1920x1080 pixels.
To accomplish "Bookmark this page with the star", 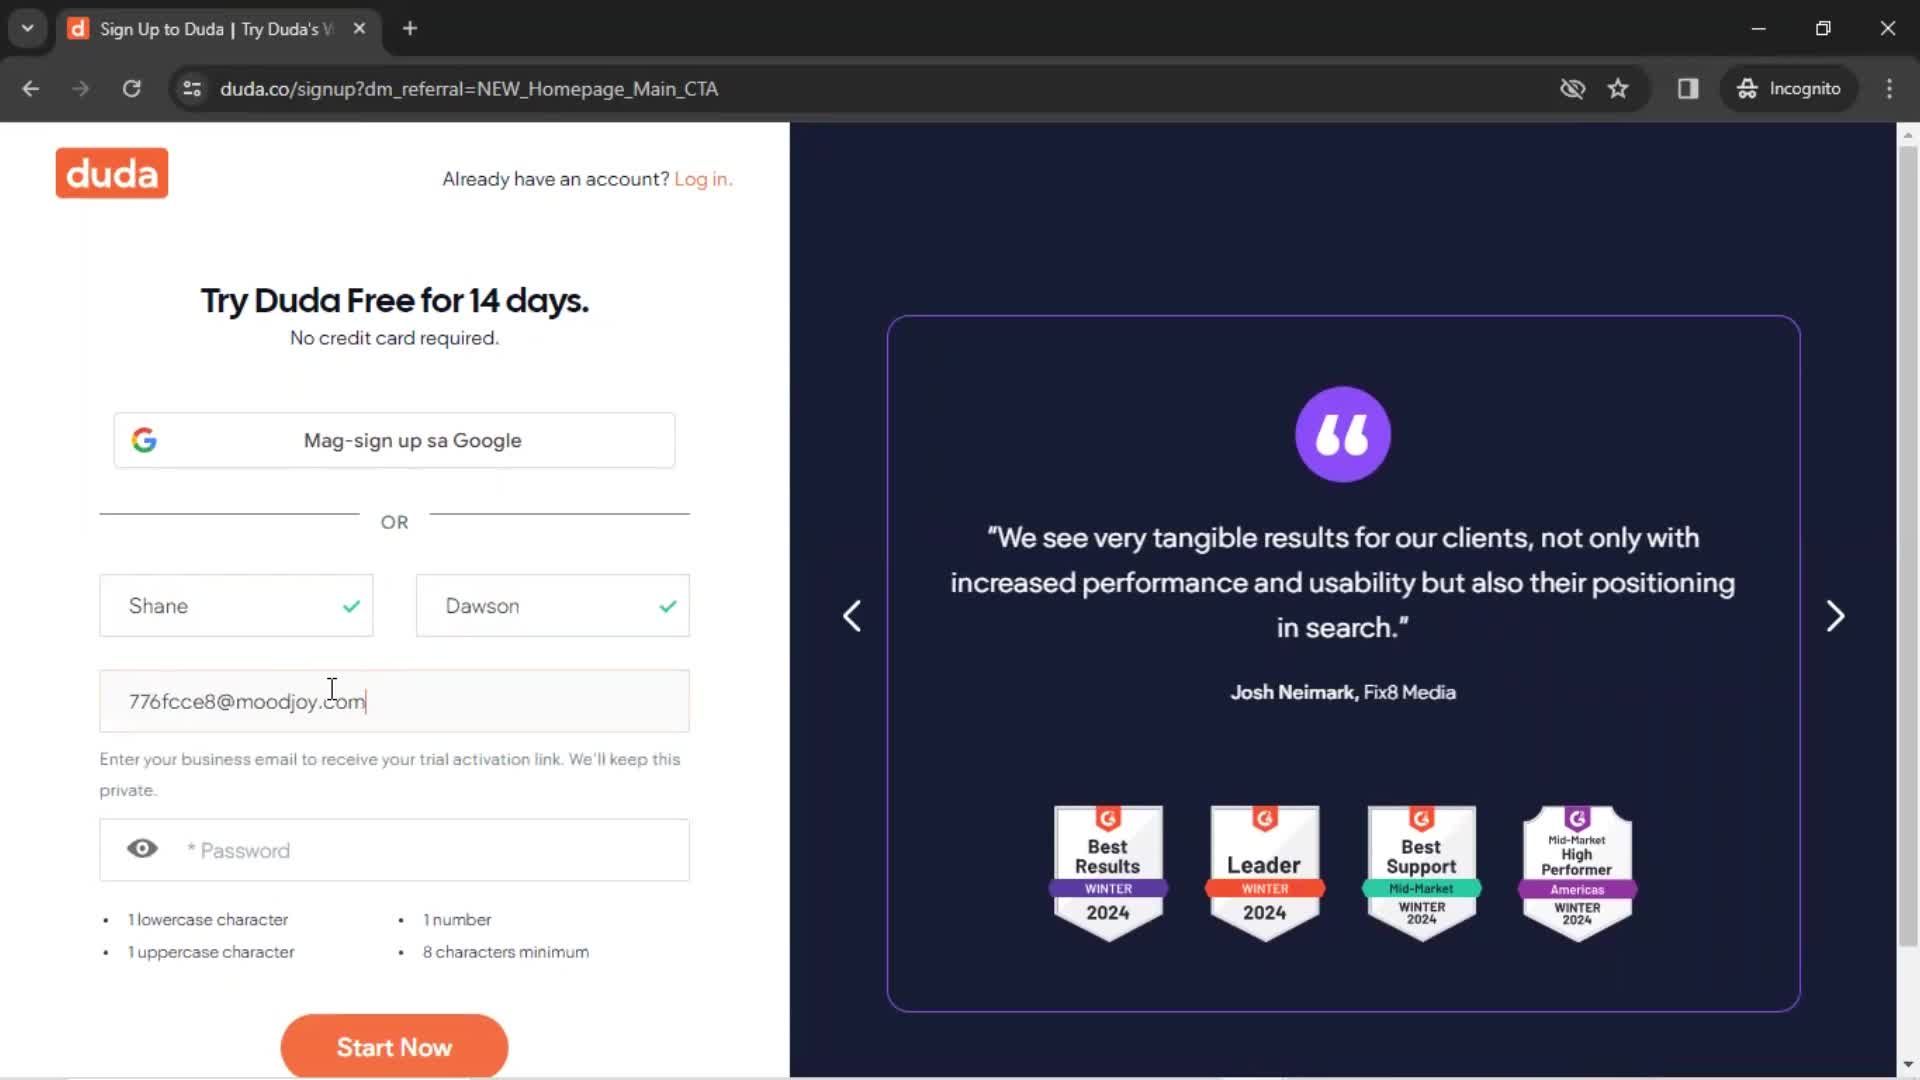I will [x=1618, y=89].
